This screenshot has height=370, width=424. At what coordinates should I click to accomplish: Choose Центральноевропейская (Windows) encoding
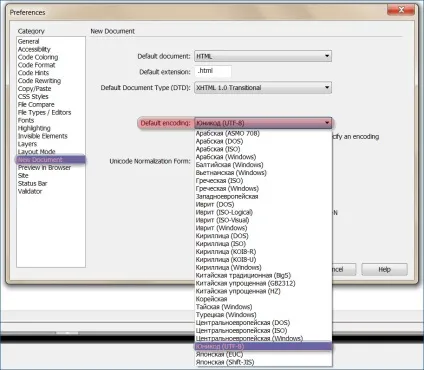tap(263, 338)
